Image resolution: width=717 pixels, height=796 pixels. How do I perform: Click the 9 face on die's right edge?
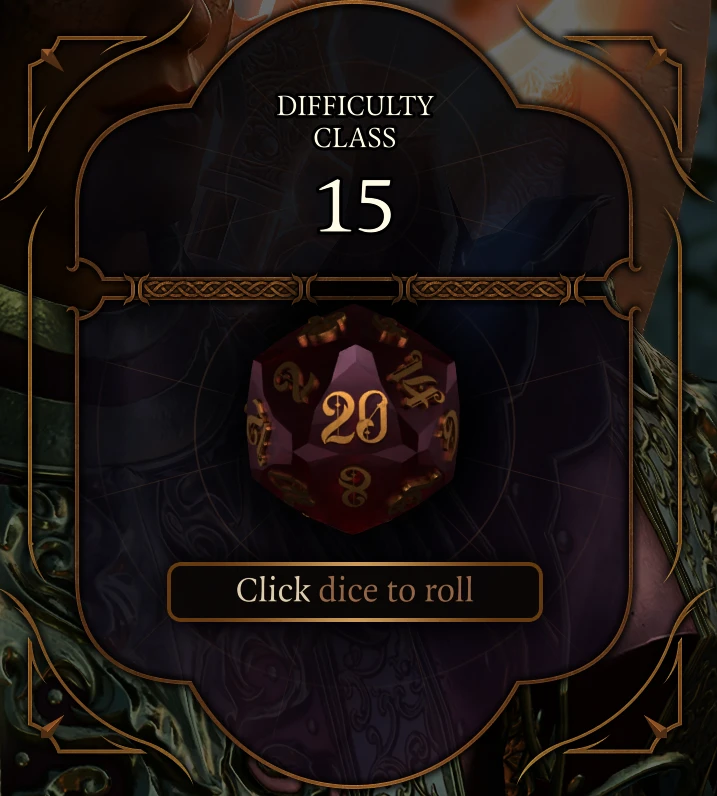[x=448, y=430]
